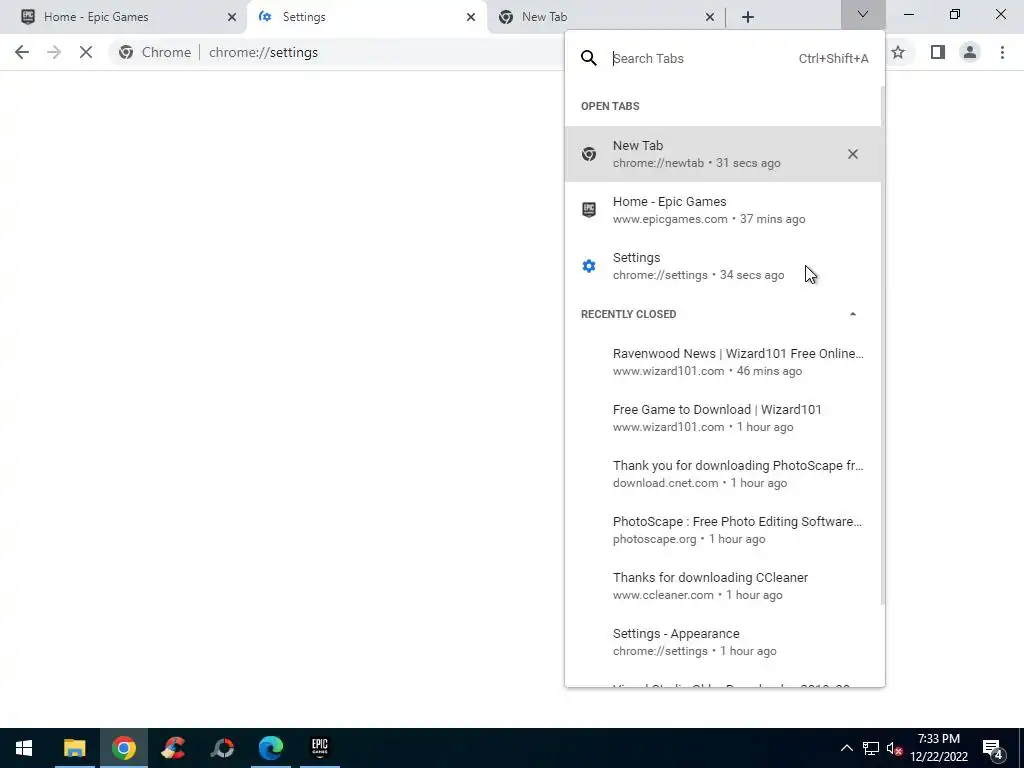Switch to the Settings browser tab

[366, 17]
